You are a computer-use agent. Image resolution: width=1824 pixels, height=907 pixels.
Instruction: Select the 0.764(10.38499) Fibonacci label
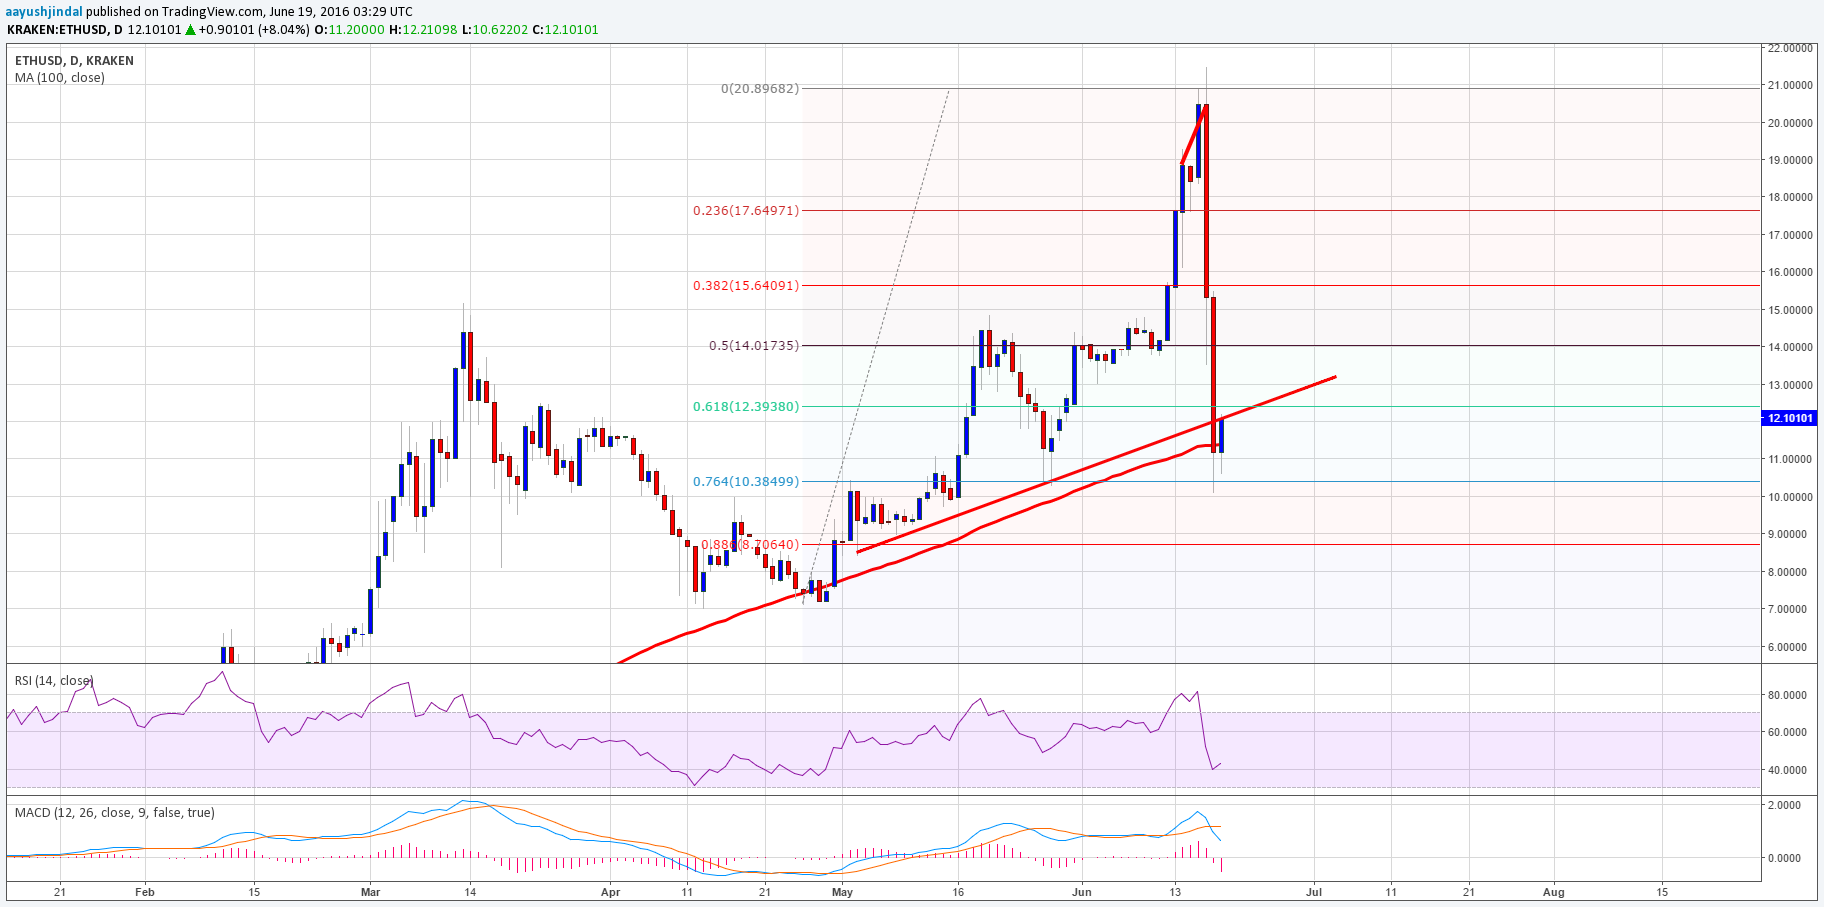(746, 482)
